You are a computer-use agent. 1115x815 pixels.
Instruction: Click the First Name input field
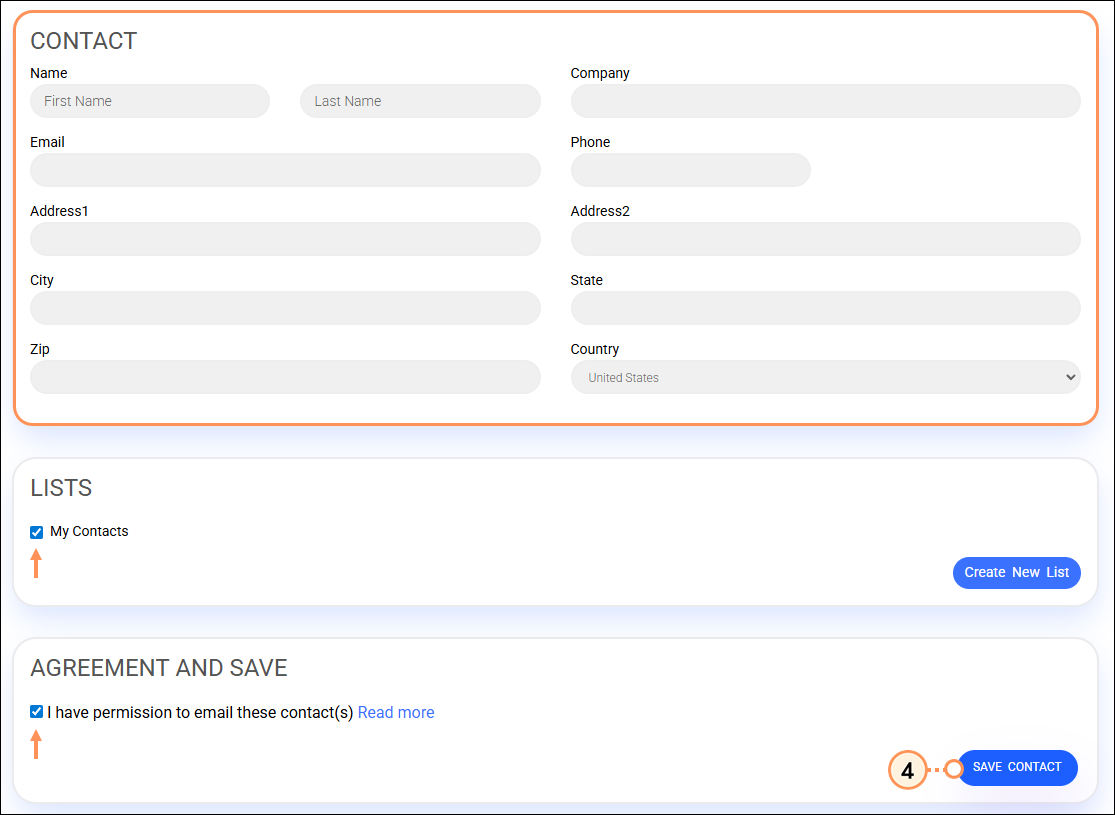tap(150, 101)
